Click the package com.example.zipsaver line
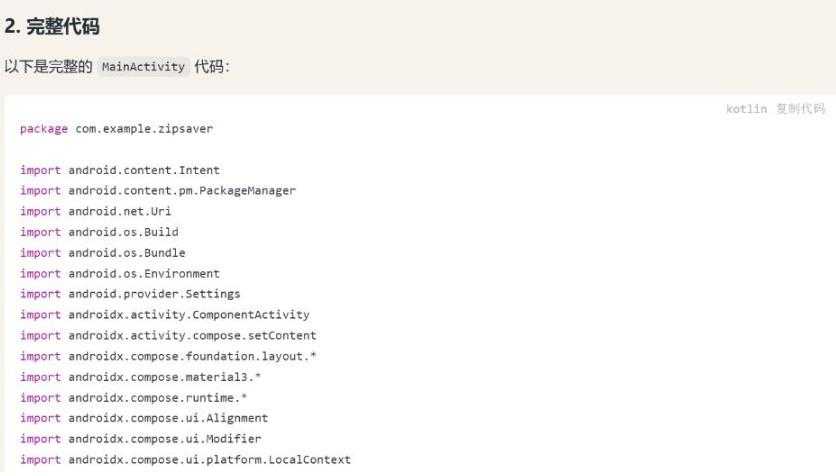 [x=116, y=129]
